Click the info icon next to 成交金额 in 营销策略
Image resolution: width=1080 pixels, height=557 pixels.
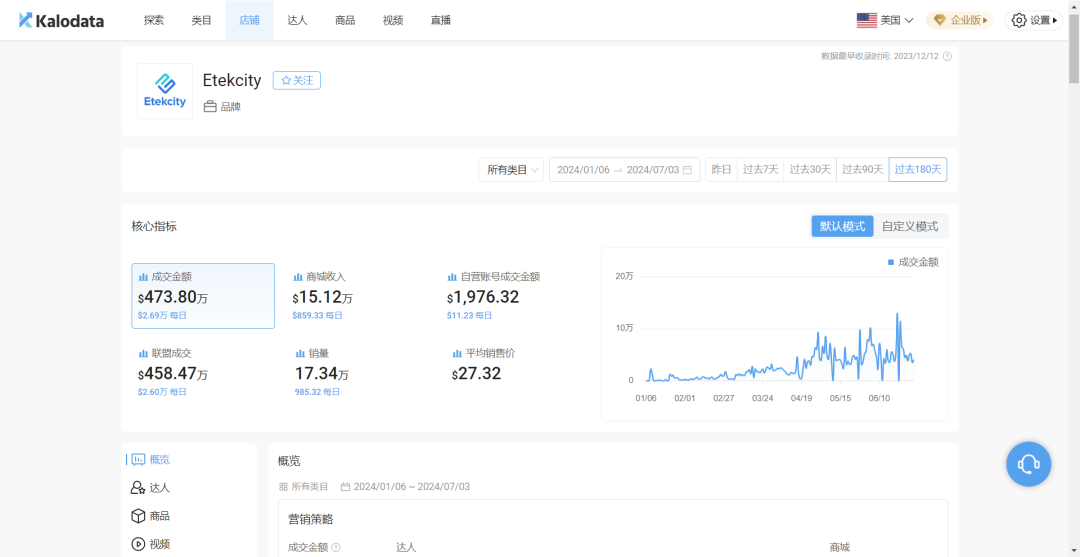point(336,548)
